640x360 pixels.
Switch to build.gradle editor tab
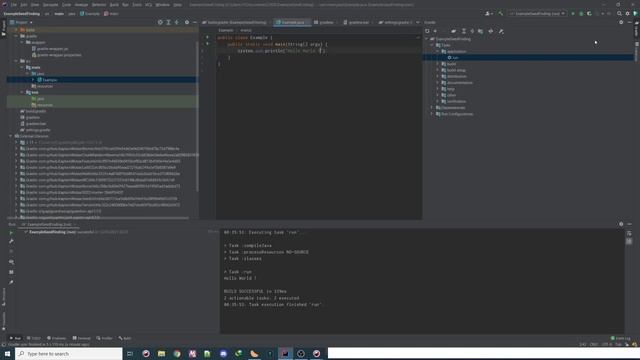(234, 22)
